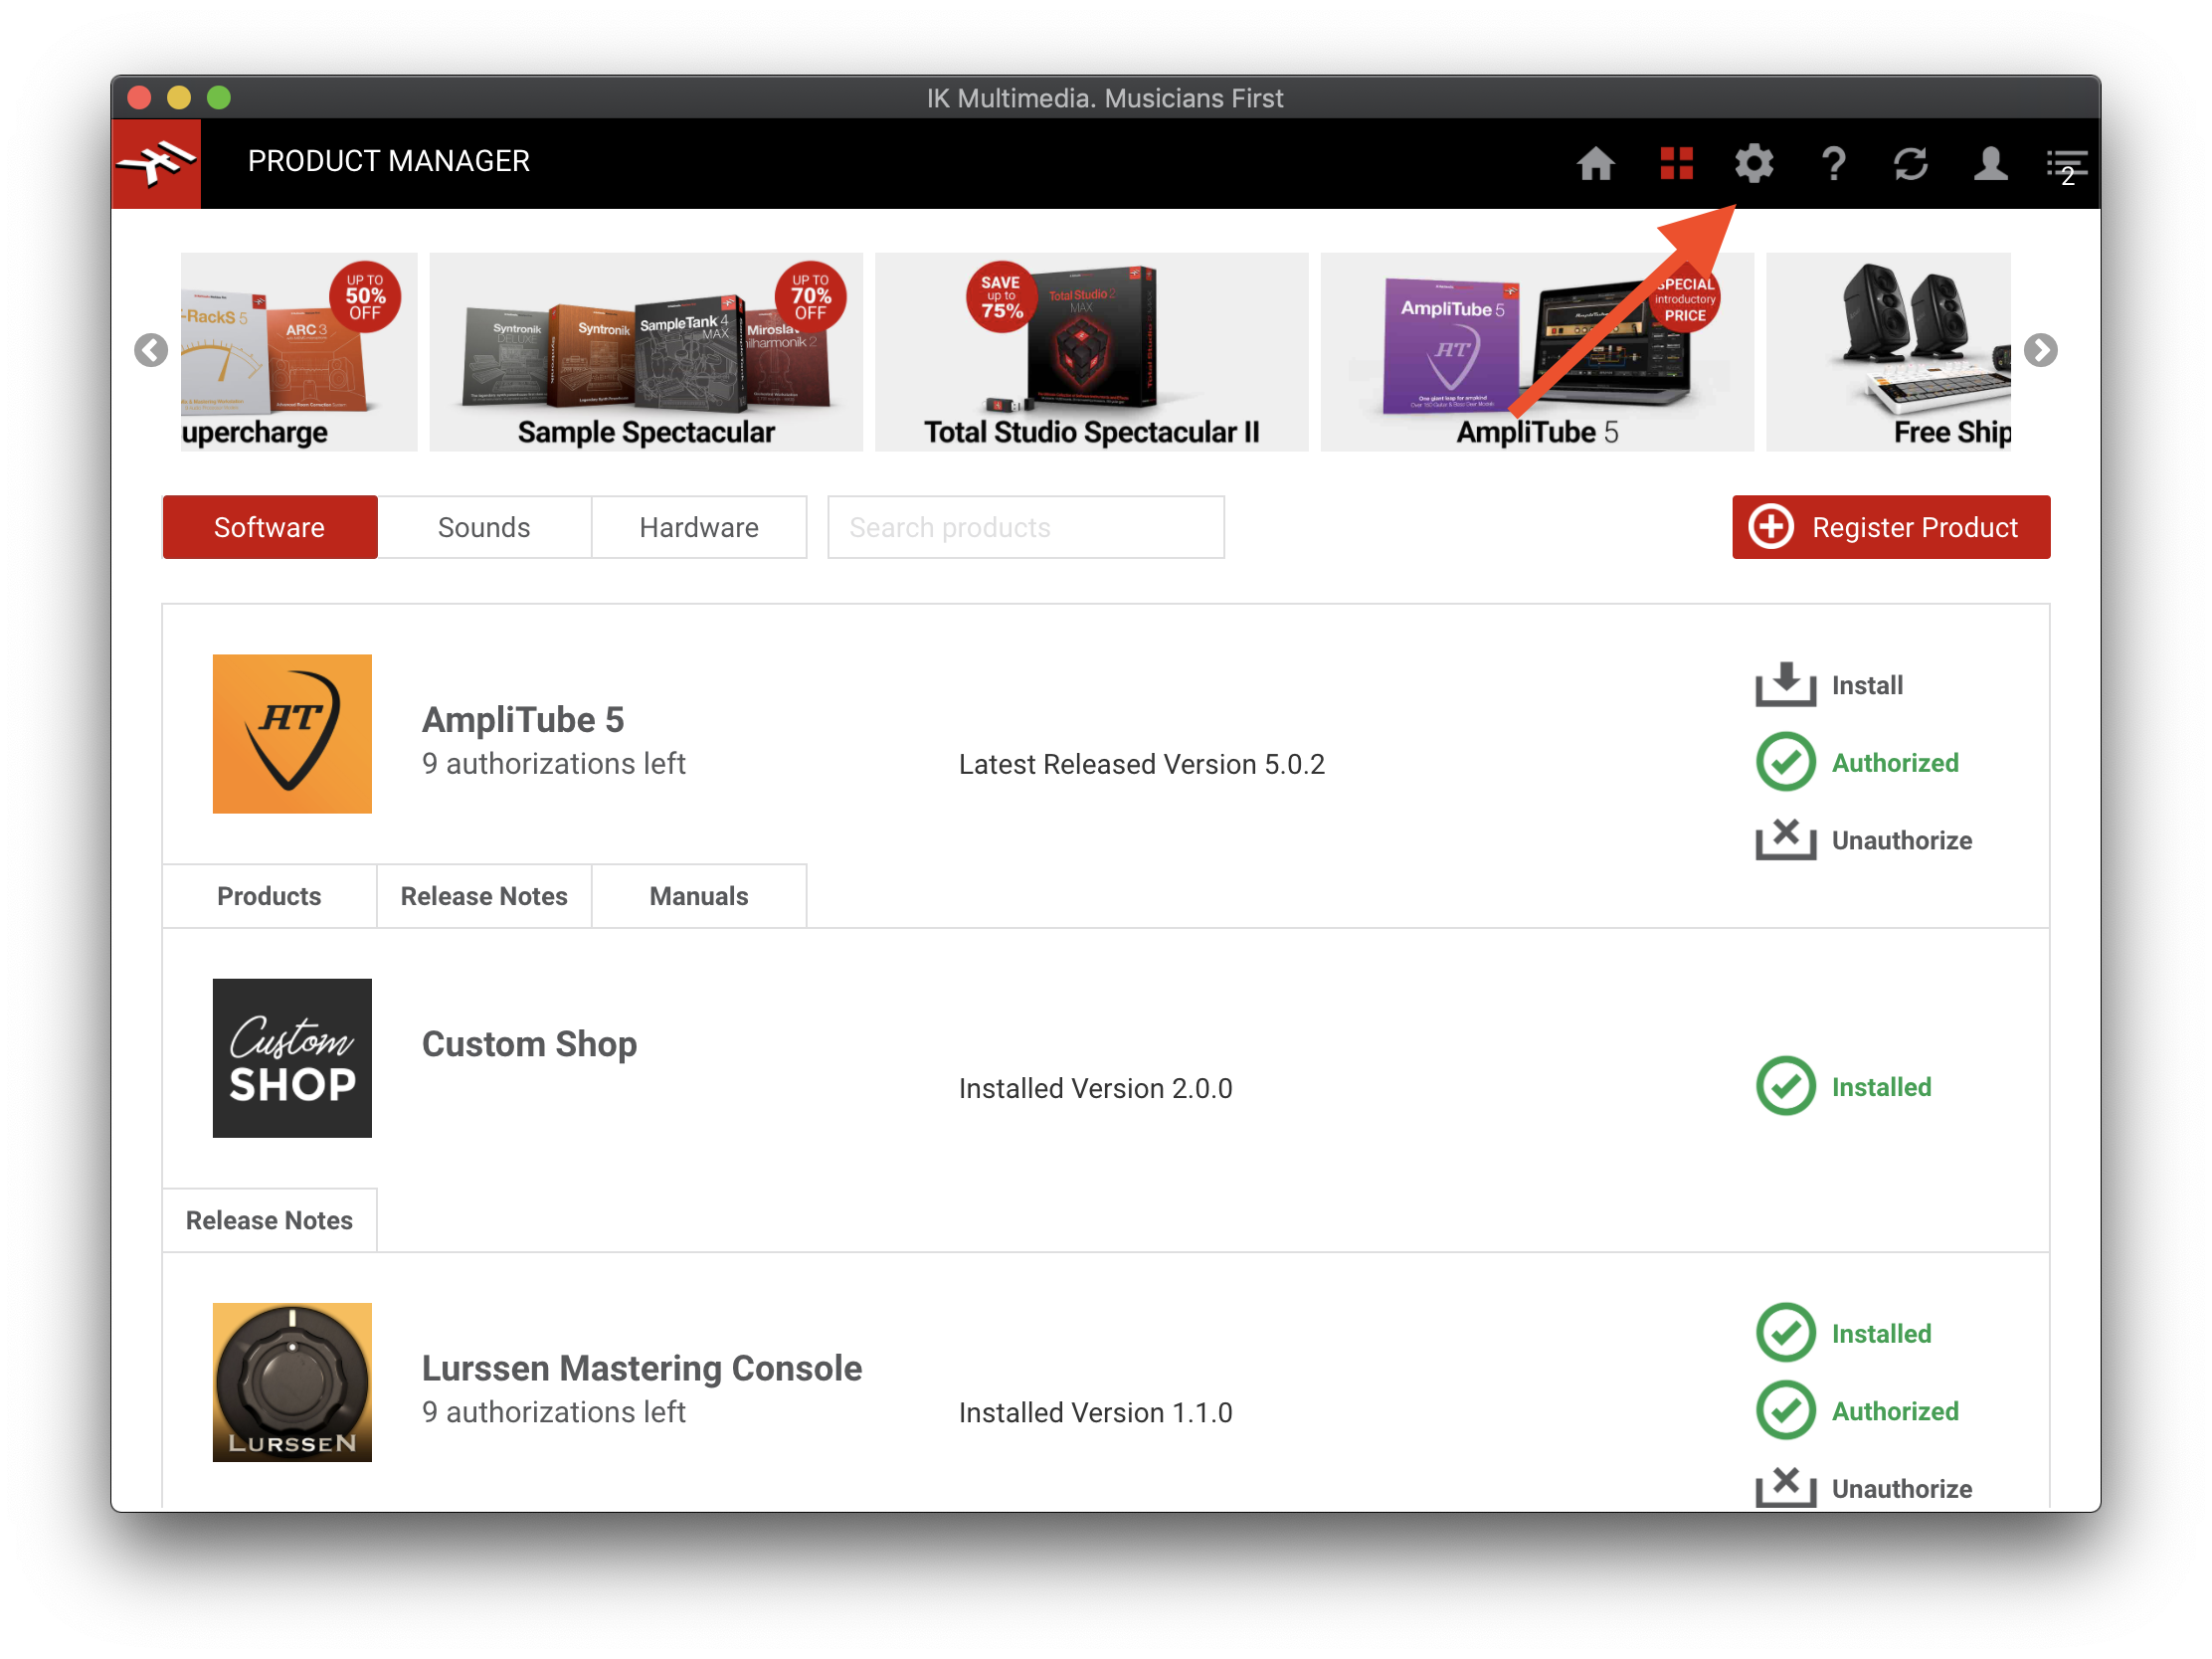Click the AmpliTube 5 product logo

tap(292, 734)
